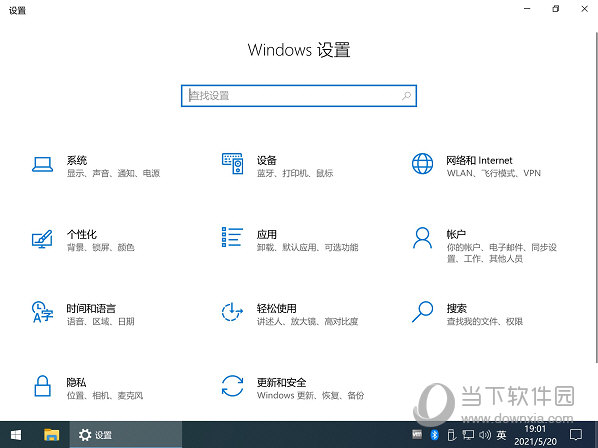This screenshot has height=448, width=598.
Task: Open the 搜索 magnifier icon
Action: click(x=423, y=312)
